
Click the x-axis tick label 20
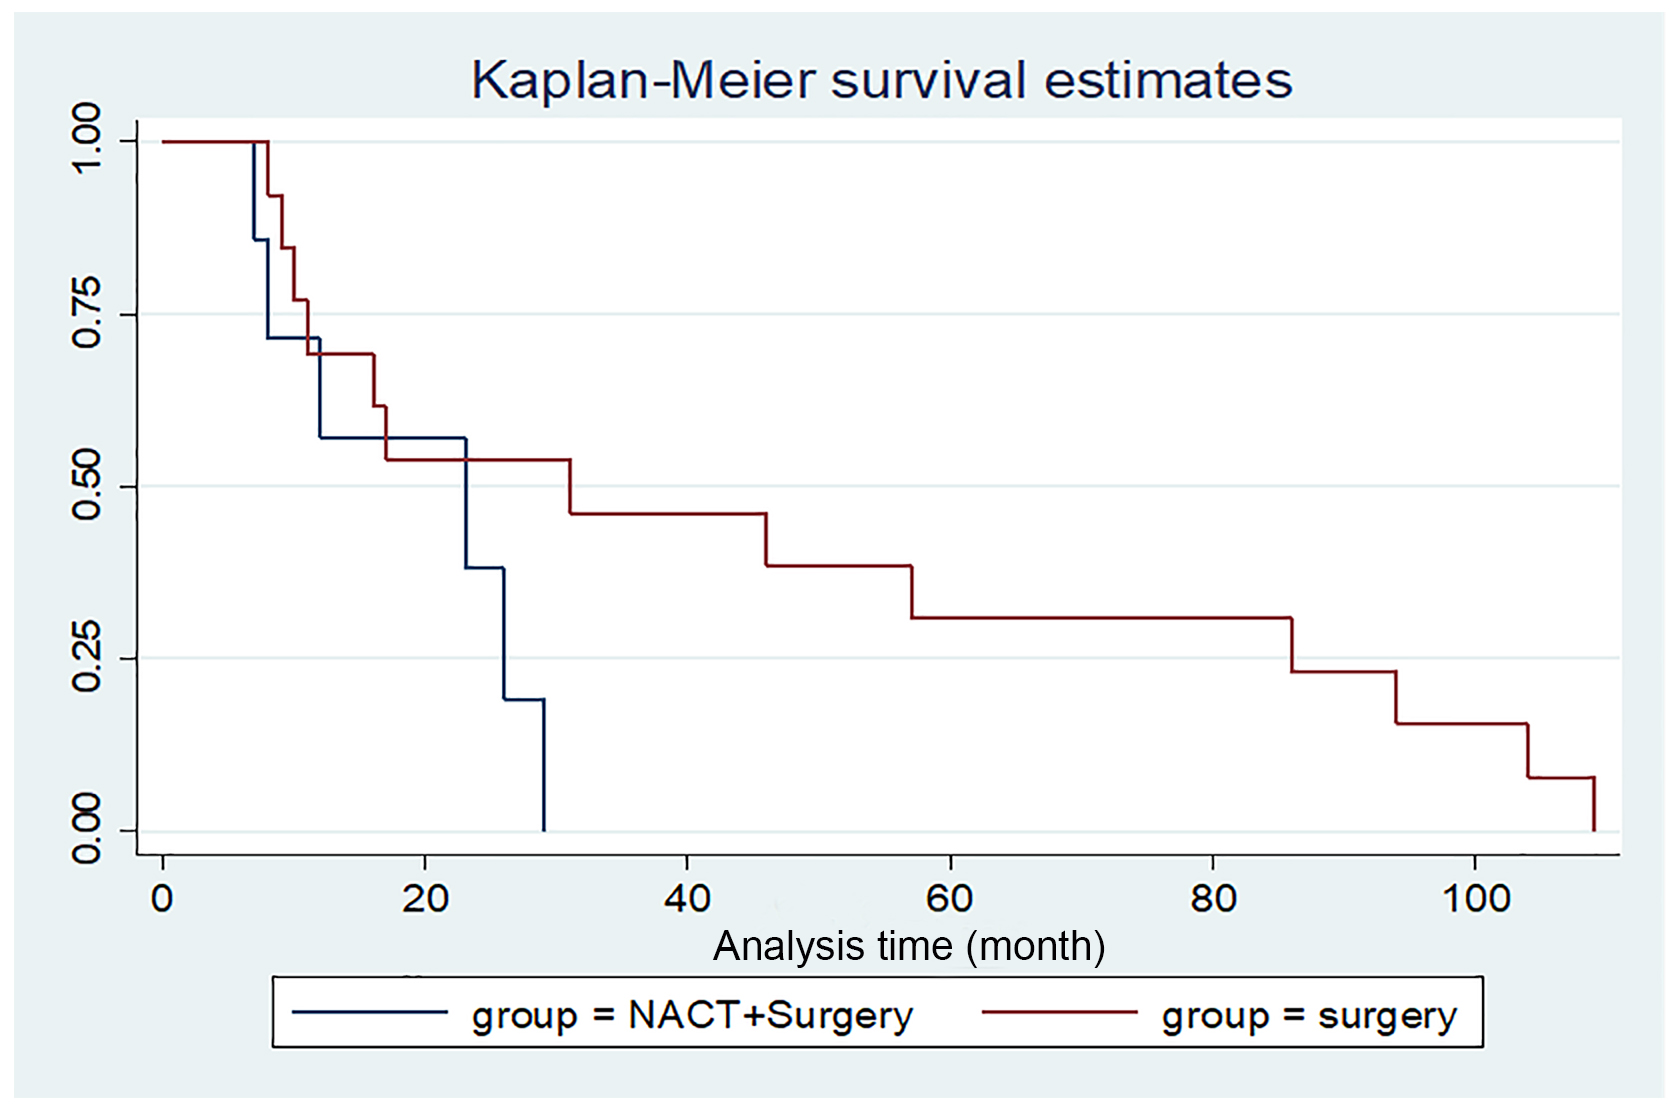coord(425,898)
